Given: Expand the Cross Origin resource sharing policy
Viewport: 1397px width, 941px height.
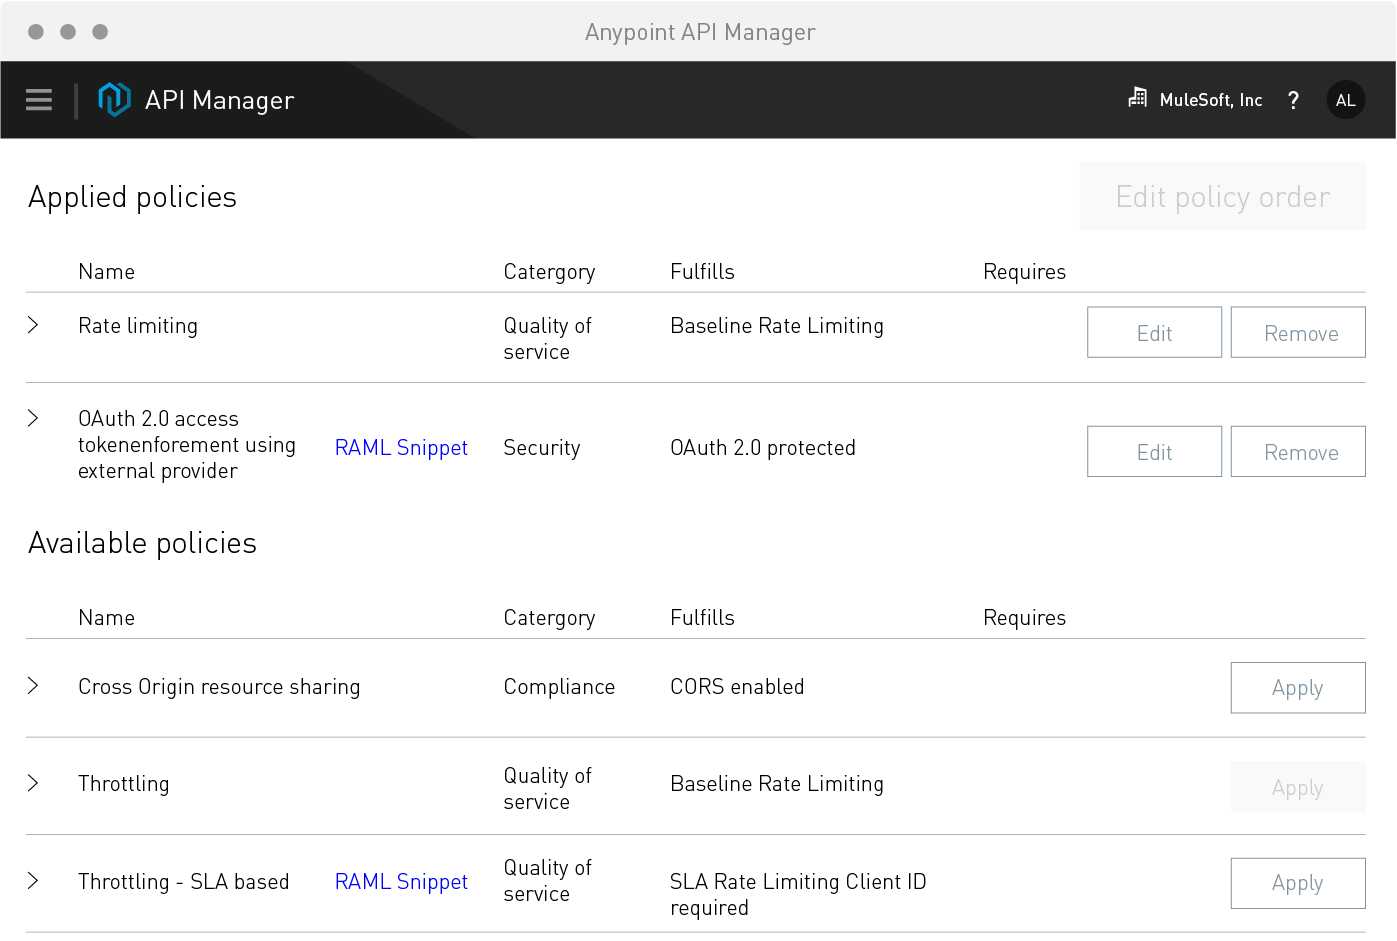Looking at the screenshot, I should (33, 685).
